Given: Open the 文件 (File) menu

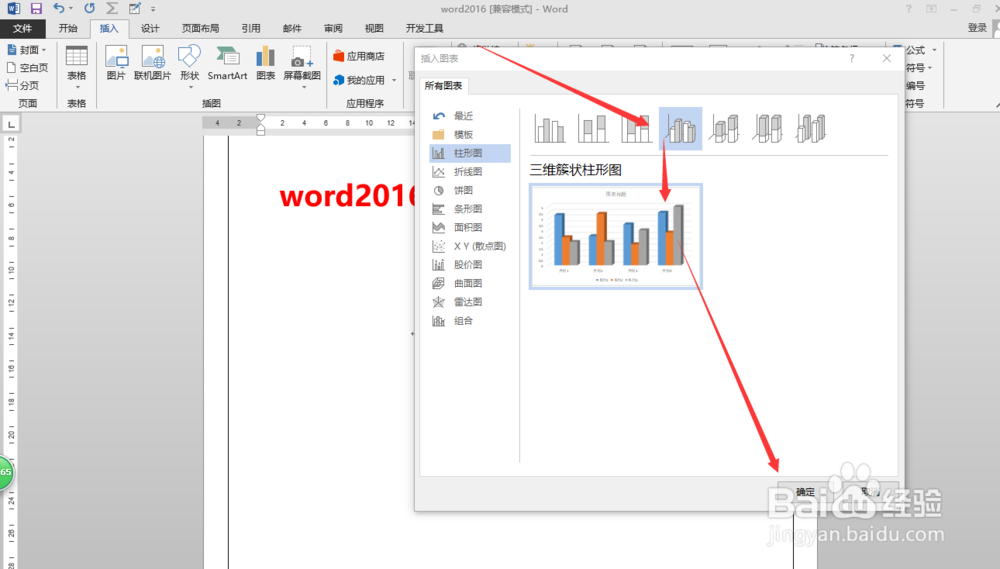Looking at the screenshot, I should (x=22, y=28).
